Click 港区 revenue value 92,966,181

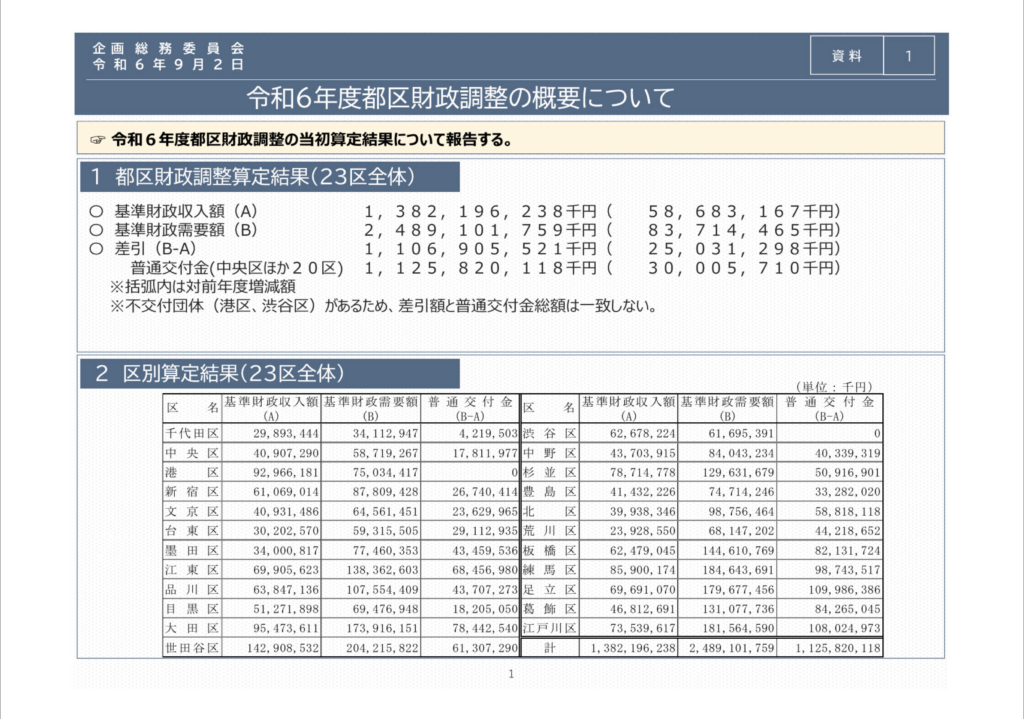click(x=285, y=472)
